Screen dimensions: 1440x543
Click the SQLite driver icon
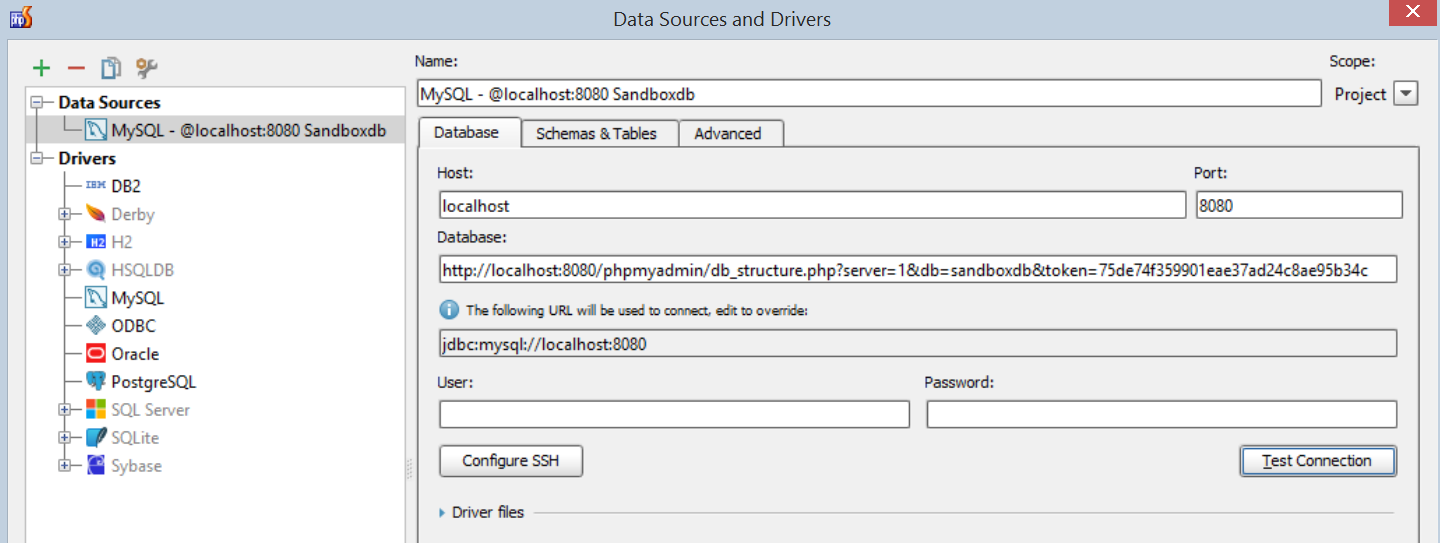pyautogui.click(x=96, y=438)
